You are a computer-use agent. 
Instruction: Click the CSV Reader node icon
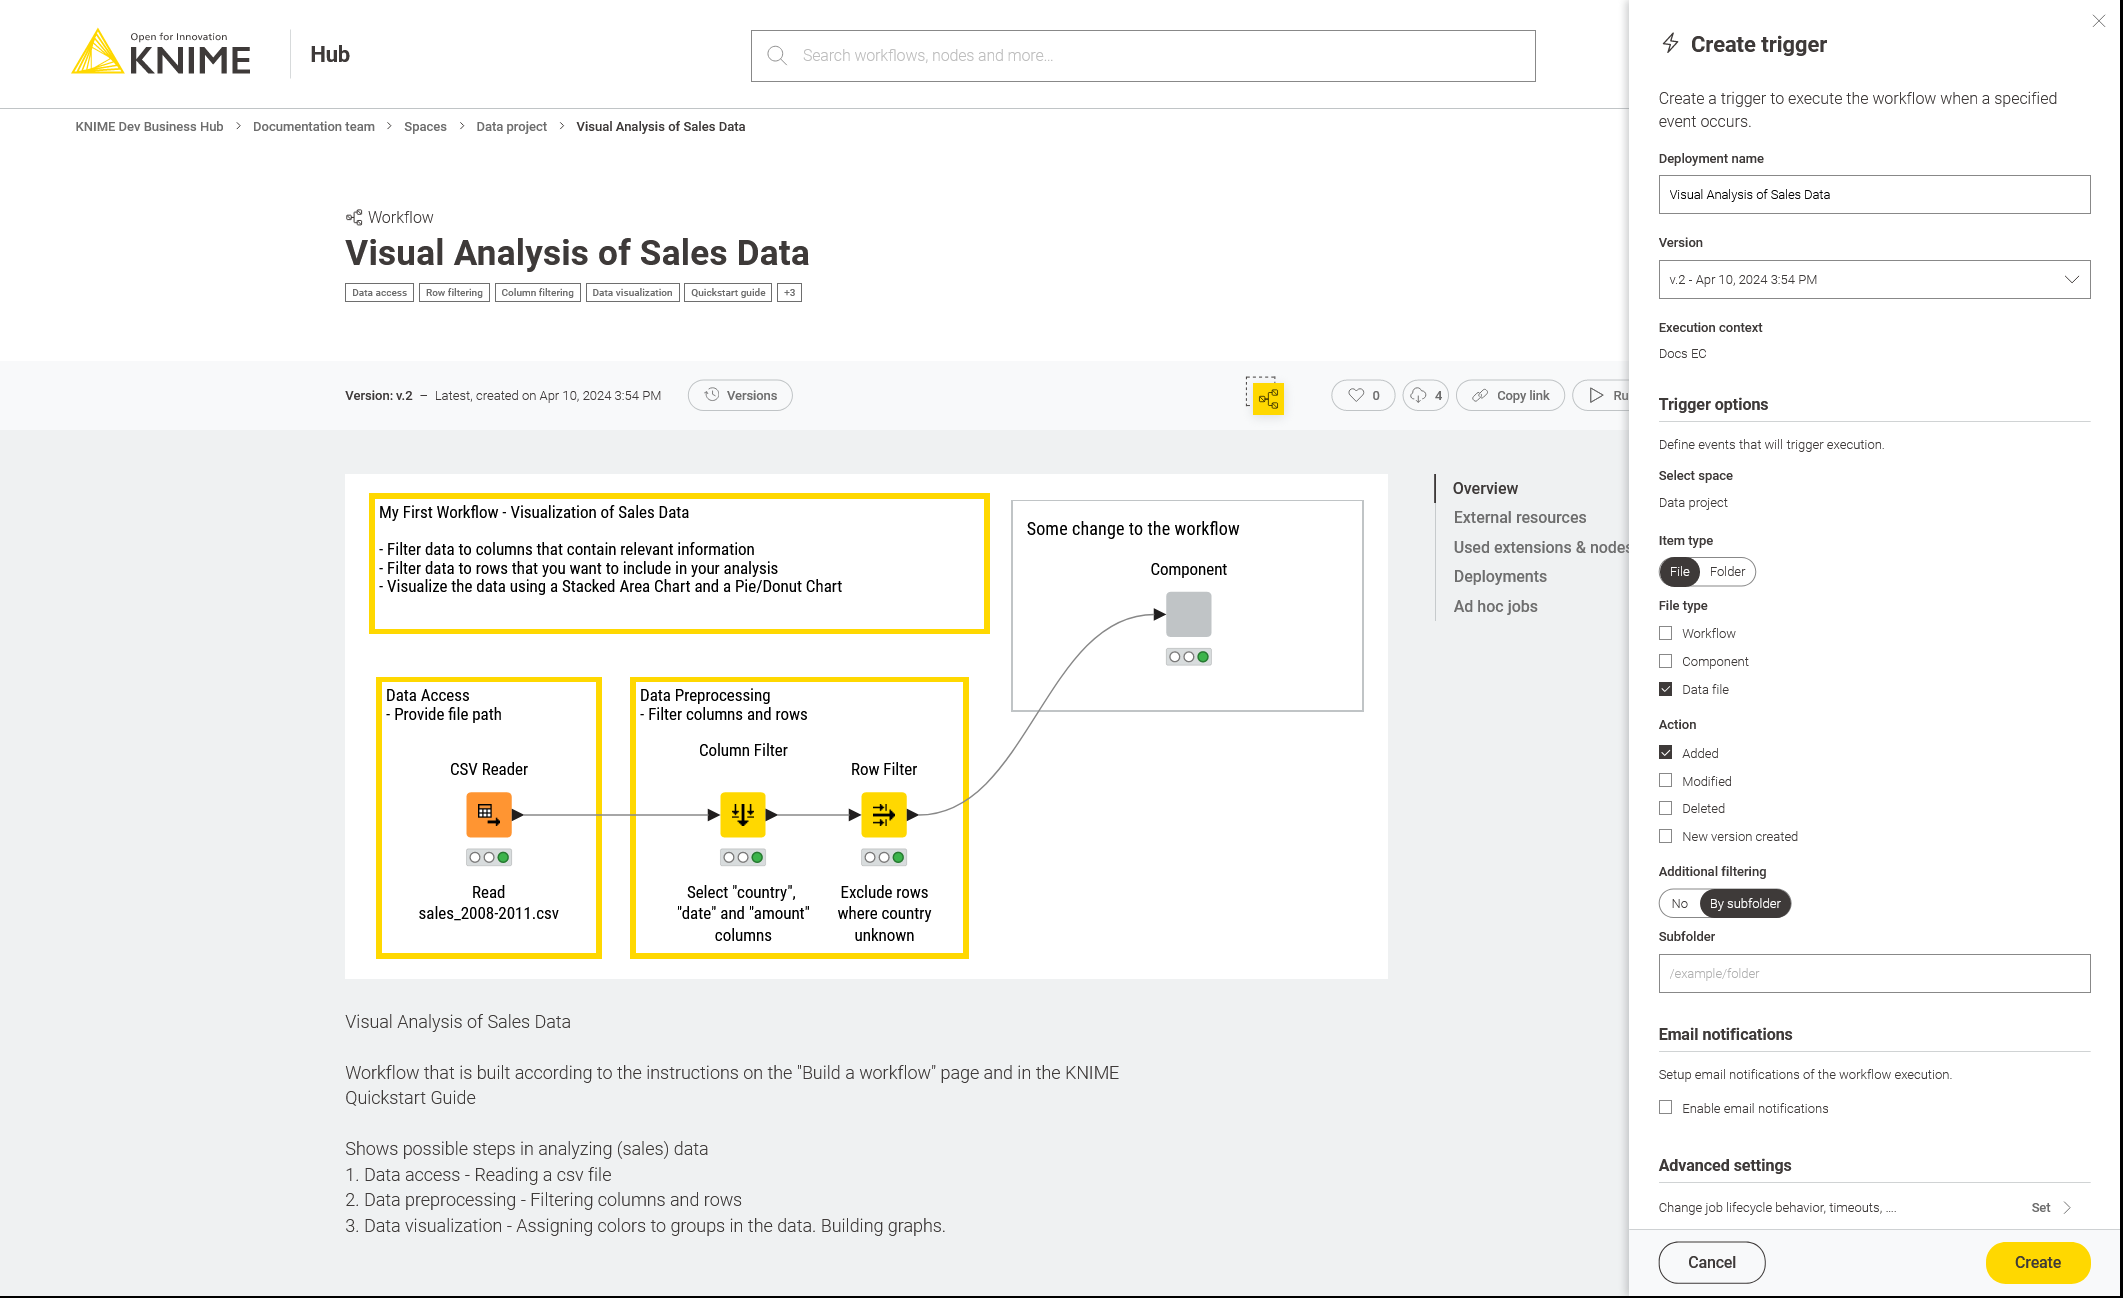(x=489, y=814)
